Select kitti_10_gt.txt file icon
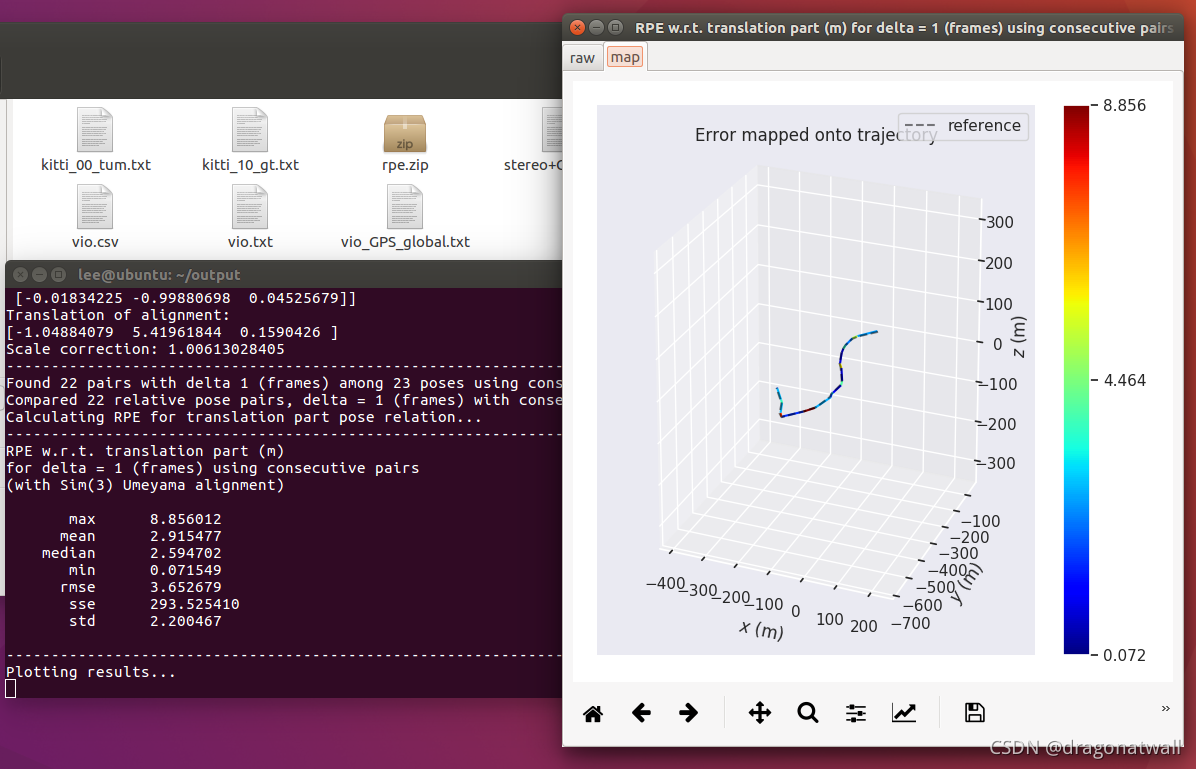 pos(250,130)
